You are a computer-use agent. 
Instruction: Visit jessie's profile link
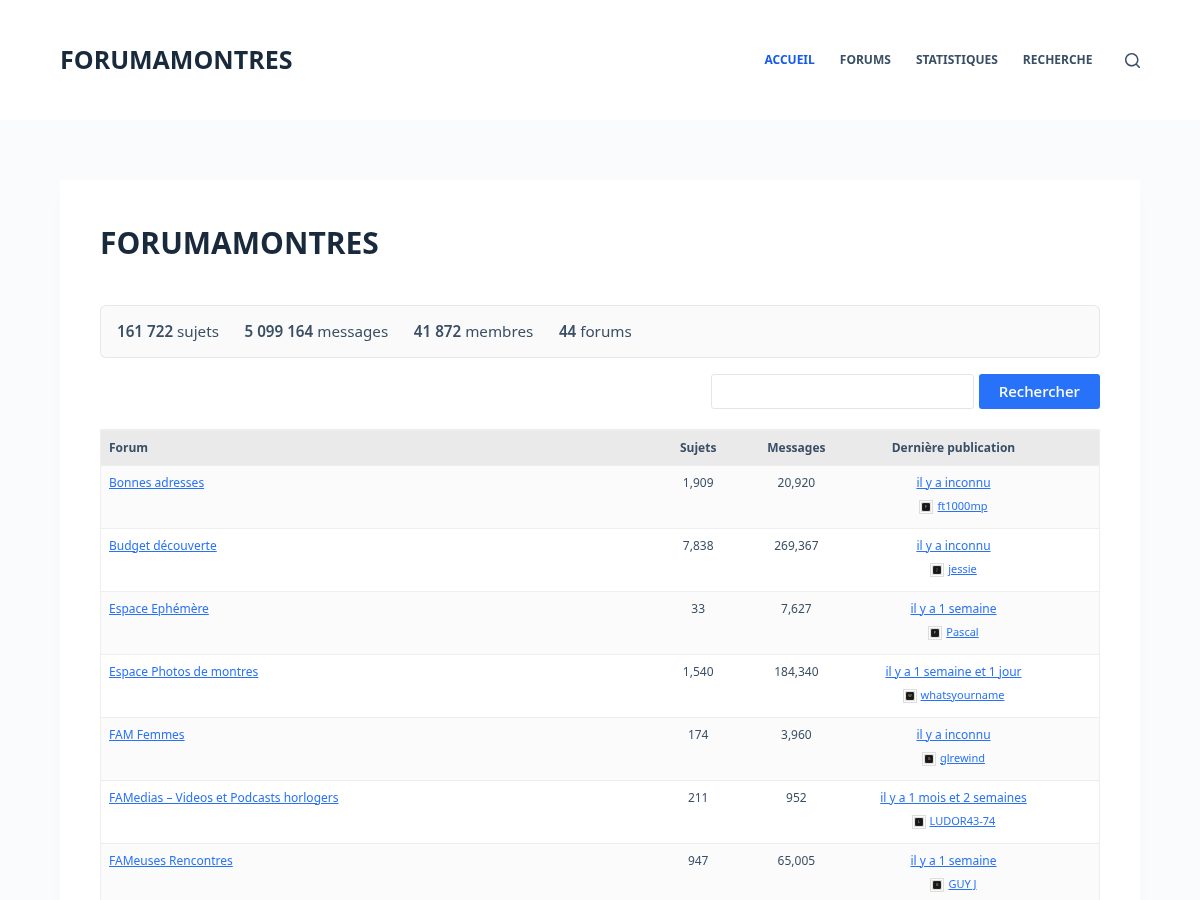(x=962, y=569)
